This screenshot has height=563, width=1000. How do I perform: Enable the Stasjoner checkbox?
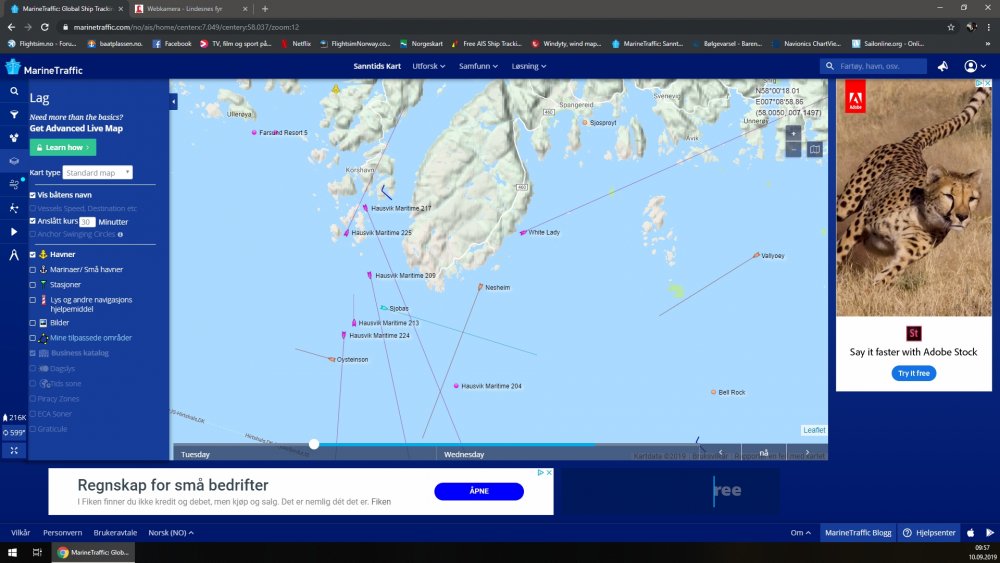point(33,285)
